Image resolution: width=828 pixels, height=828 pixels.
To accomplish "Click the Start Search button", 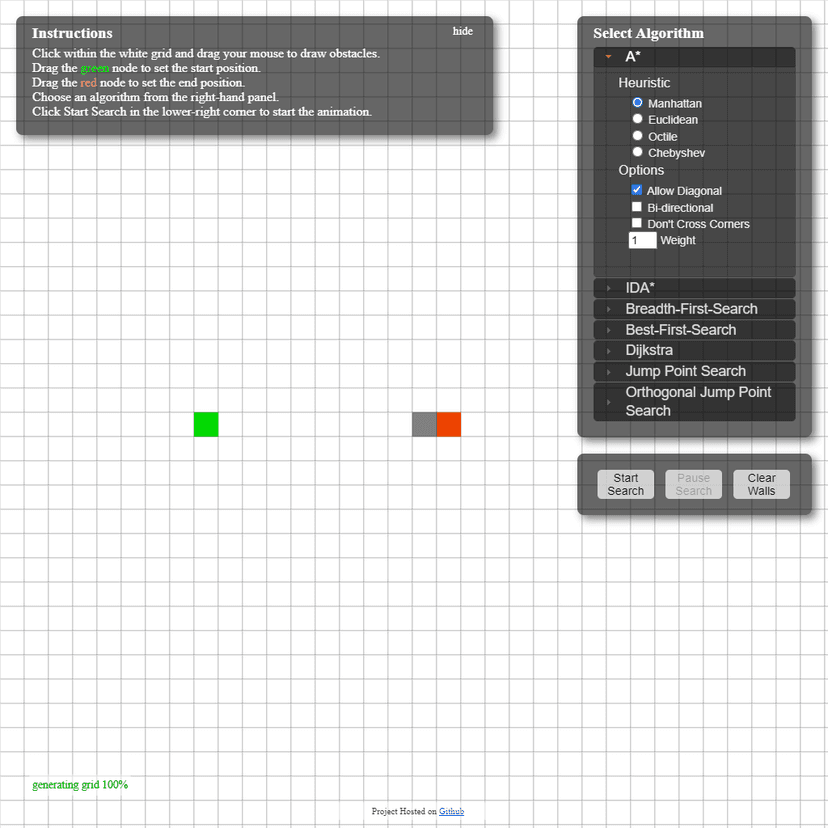I will point(625,484).
